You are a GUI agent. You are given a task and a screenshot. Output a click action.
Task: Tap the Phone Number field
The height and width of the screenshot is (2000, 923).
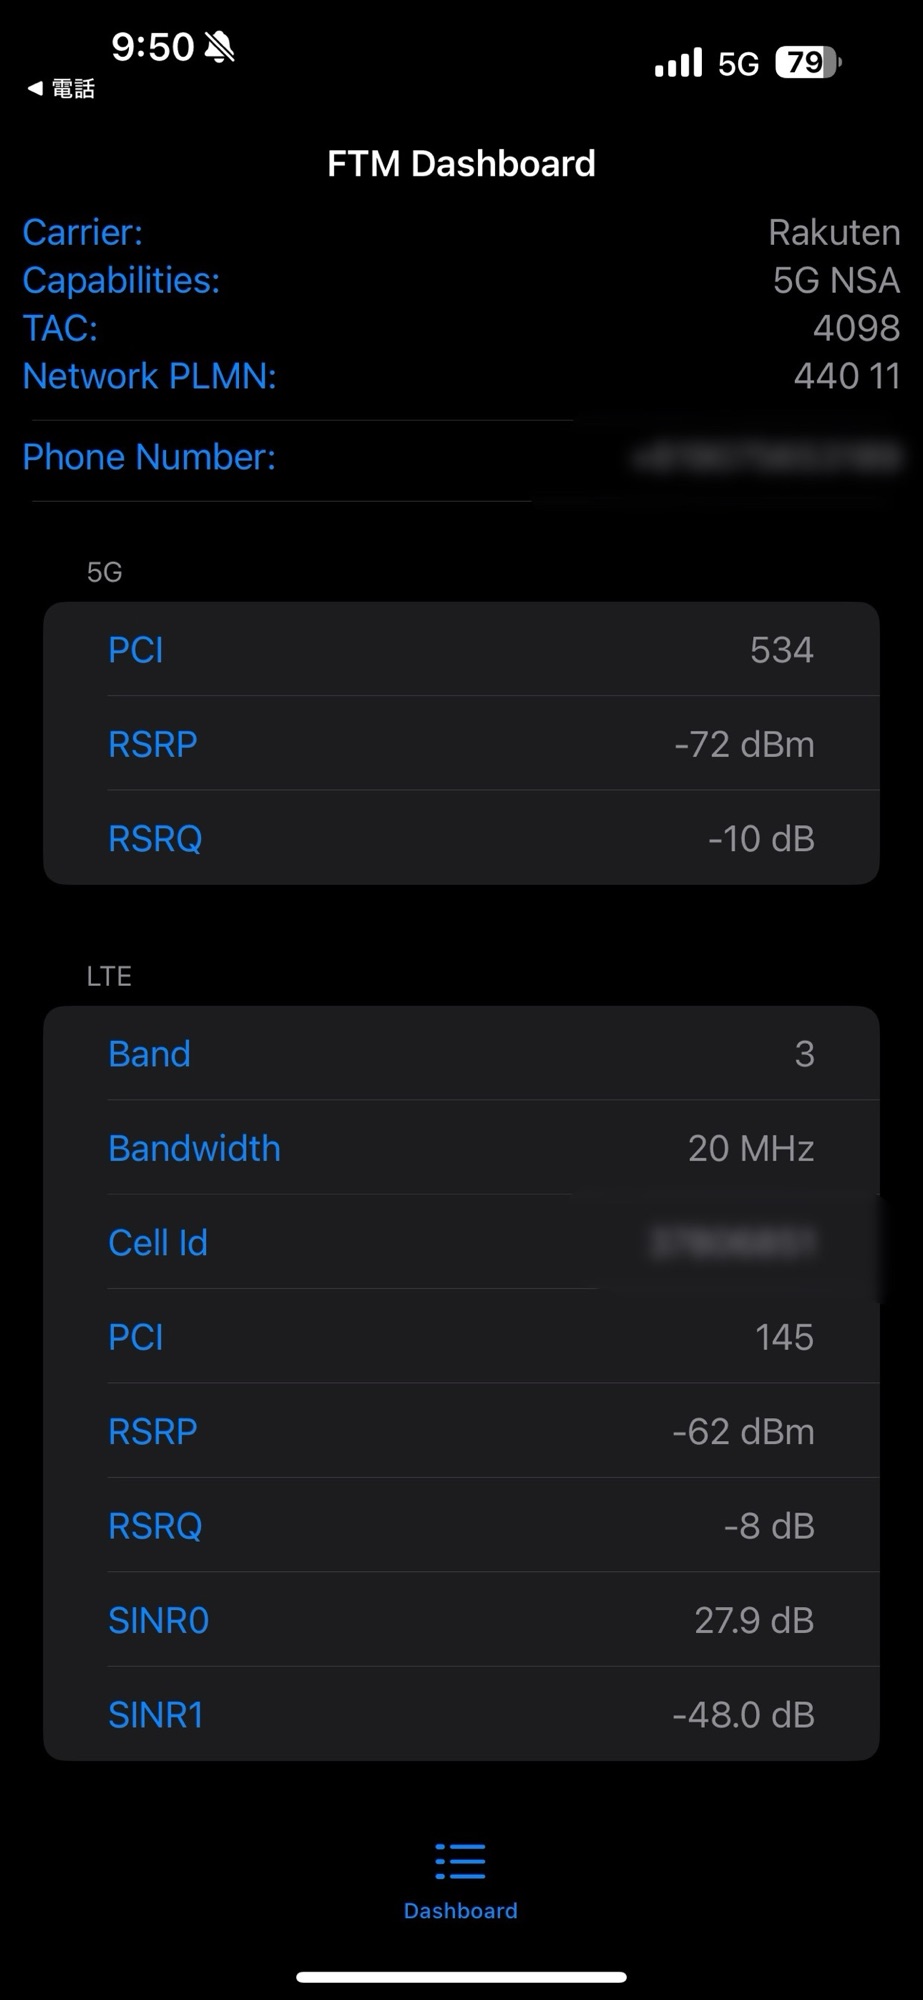[461, 457]
